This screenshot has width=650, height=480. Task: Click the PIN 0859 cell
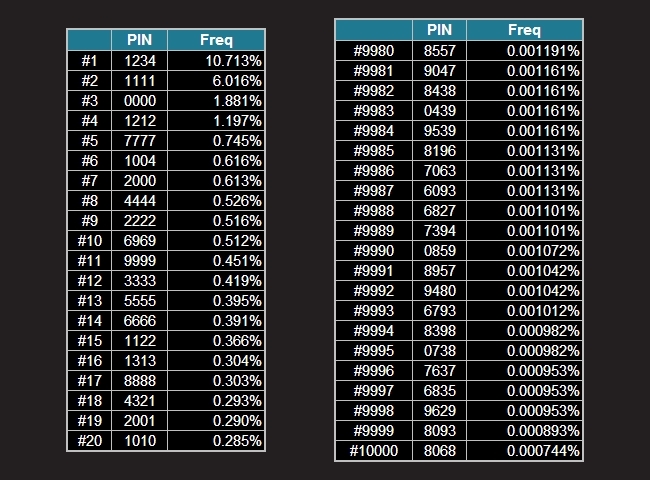440,250
